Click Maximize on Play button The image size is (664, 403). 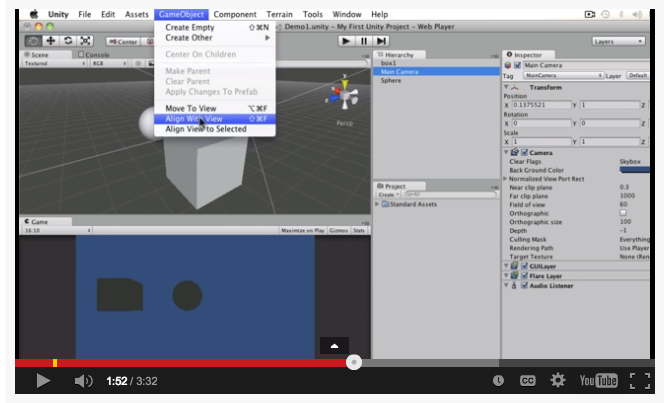point(303,230)
